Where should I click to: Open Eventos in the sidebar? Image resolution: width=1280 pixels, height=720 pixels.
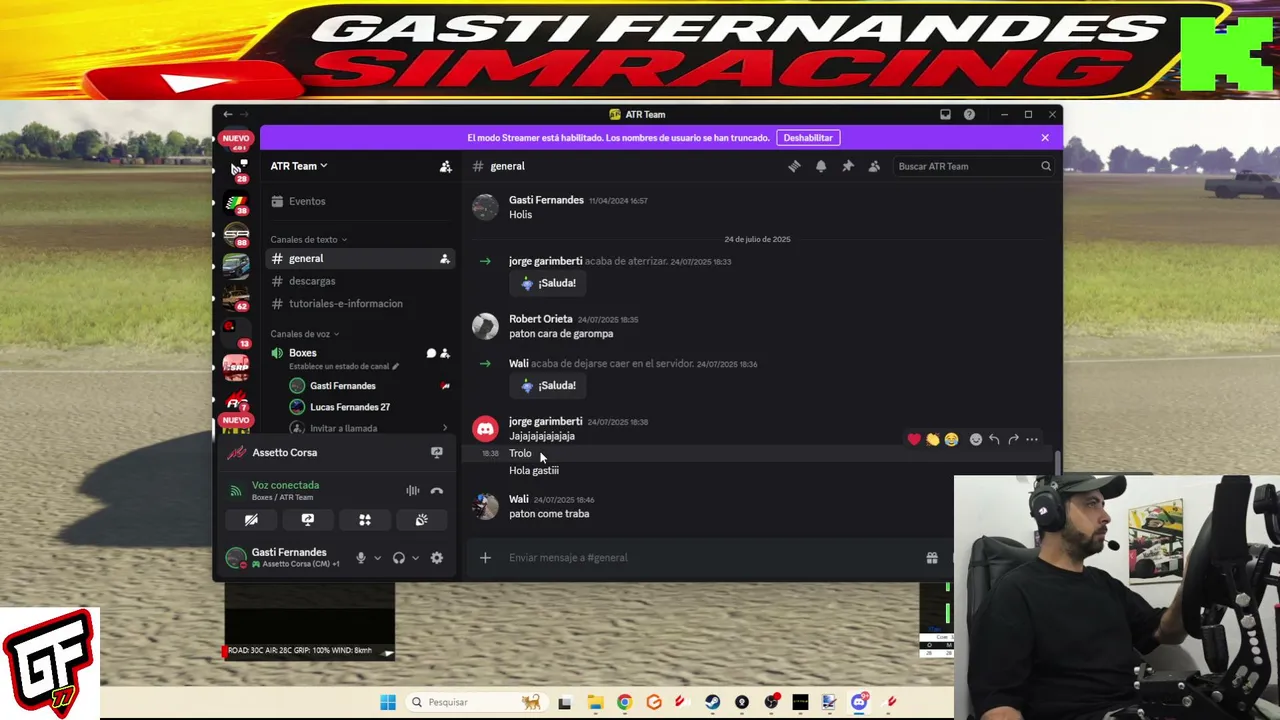point(360,201)
